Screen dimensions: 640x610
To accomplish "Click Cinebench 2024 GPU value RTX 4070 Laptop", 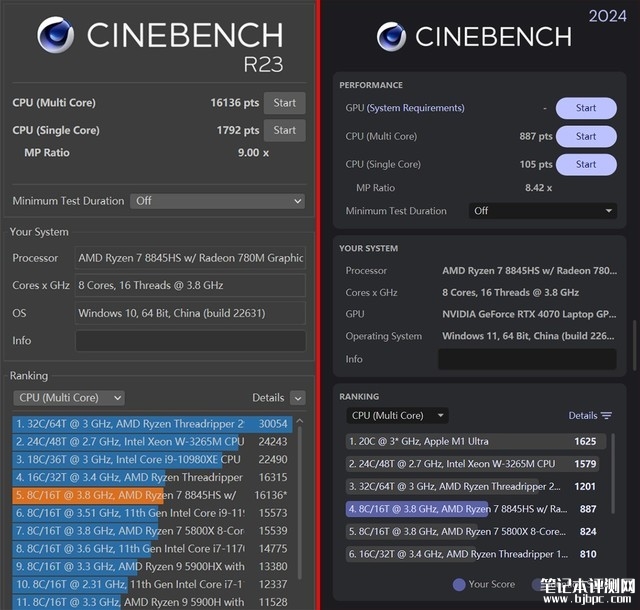I will click(x=529, y=314).
